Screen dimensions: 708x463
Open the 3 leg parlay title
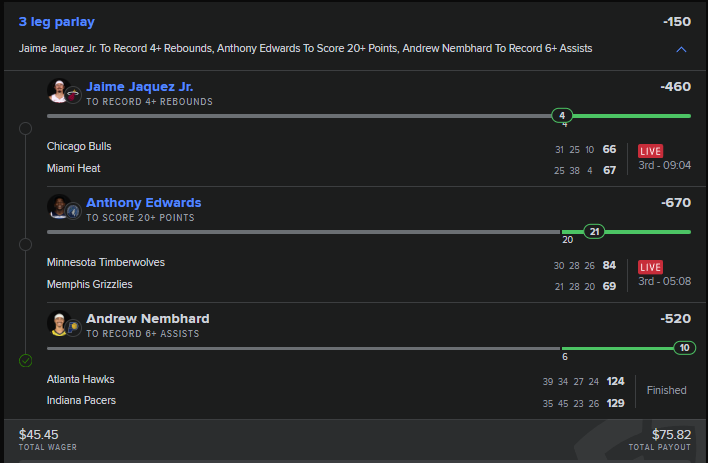(x=56, y=22)
